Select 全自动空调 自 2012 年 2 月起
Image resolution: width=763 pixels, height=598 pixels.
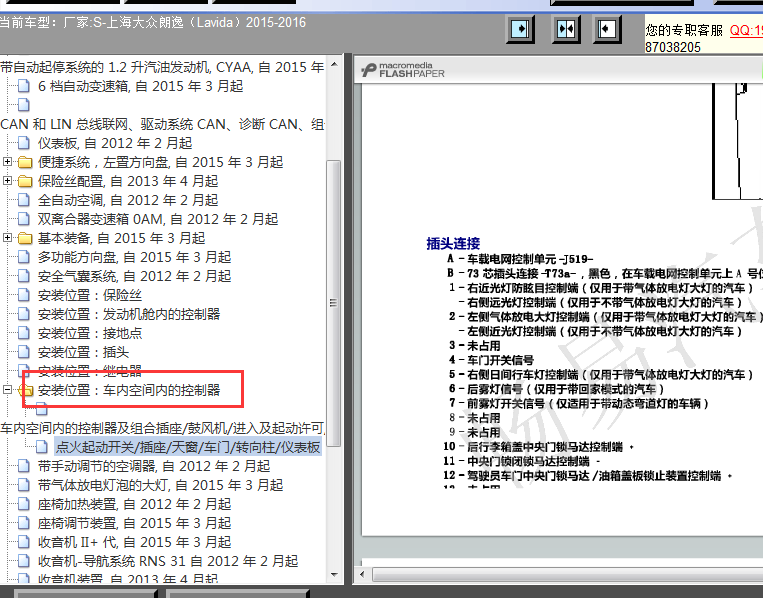coord(128,200)
